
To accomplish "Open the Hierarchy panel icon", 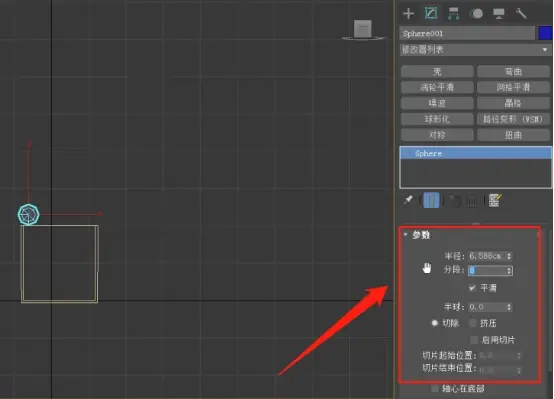I will click(453, 13).
